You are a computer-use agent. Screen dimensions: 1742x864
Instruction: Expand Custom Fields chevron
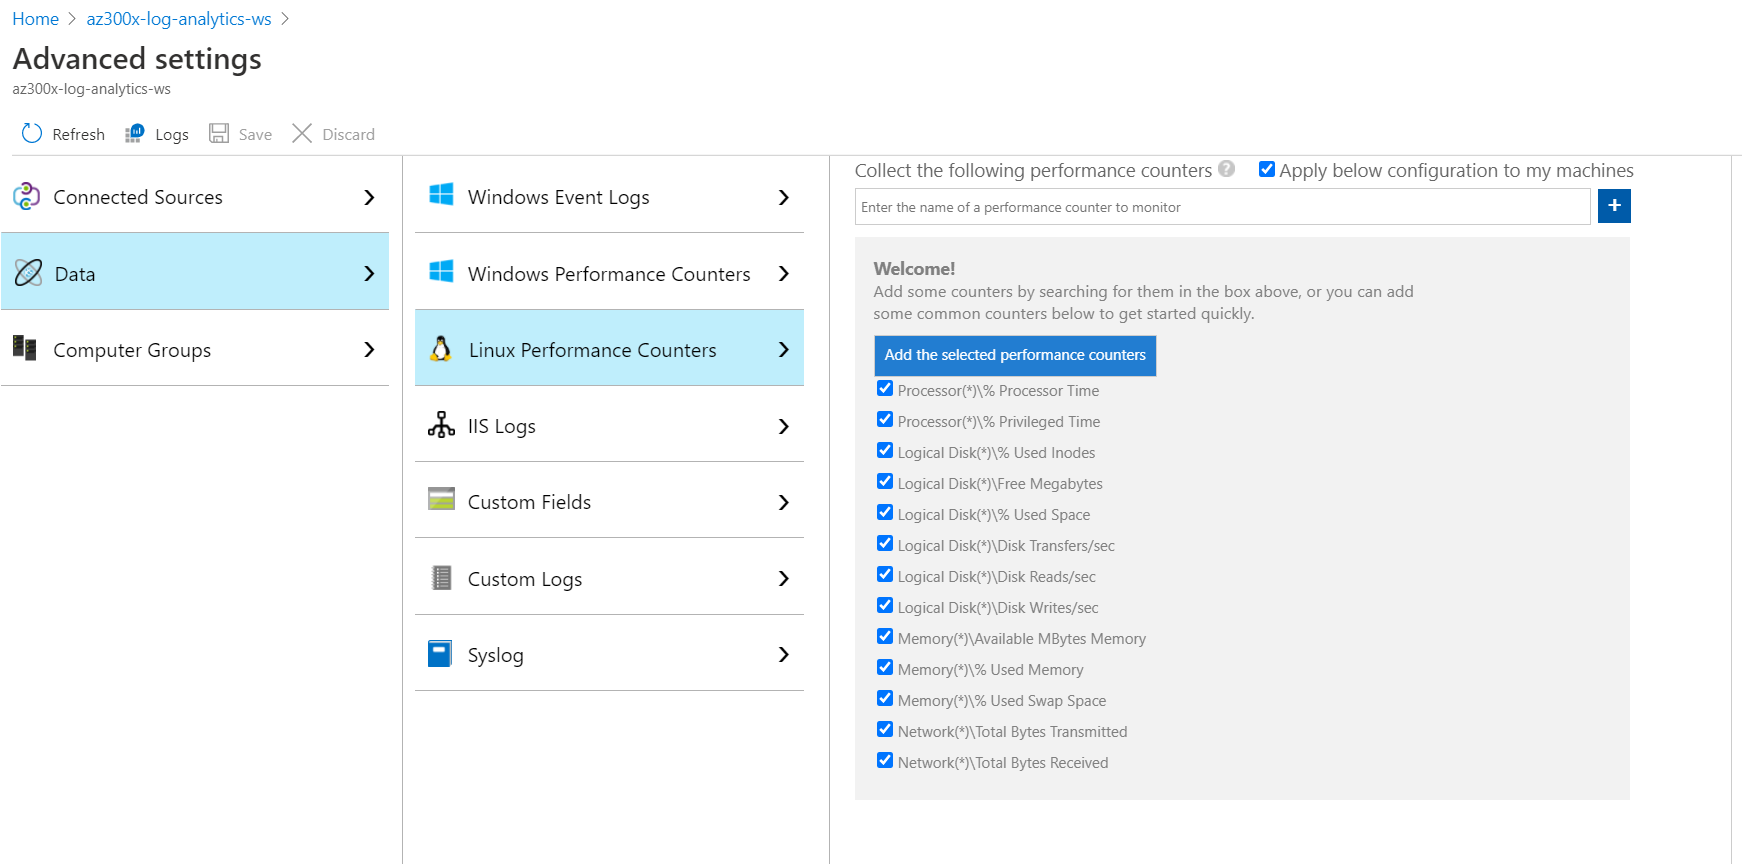click(784, 502)
